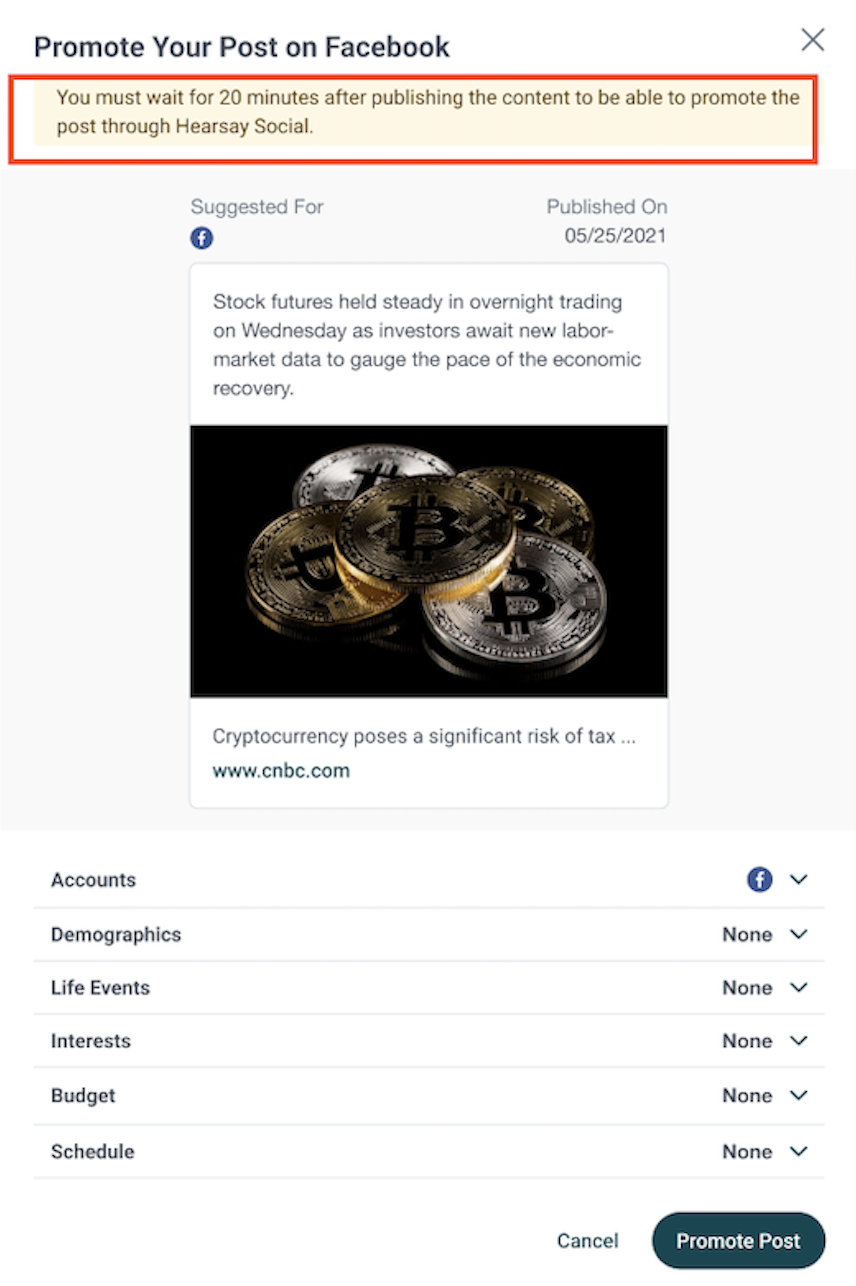Click the Facebook icon under Suggested For

point(202,238)
